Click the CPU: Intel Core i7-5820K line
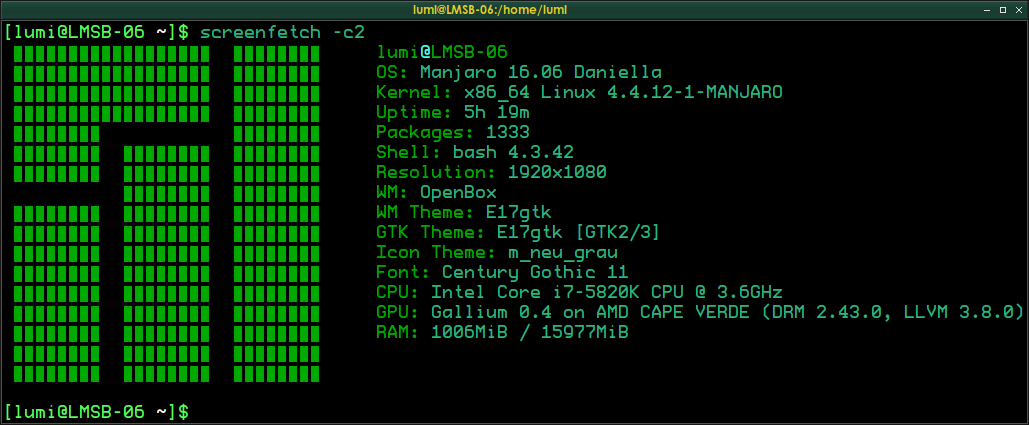This screenshot has width=1029, height=425. (579, 292)
